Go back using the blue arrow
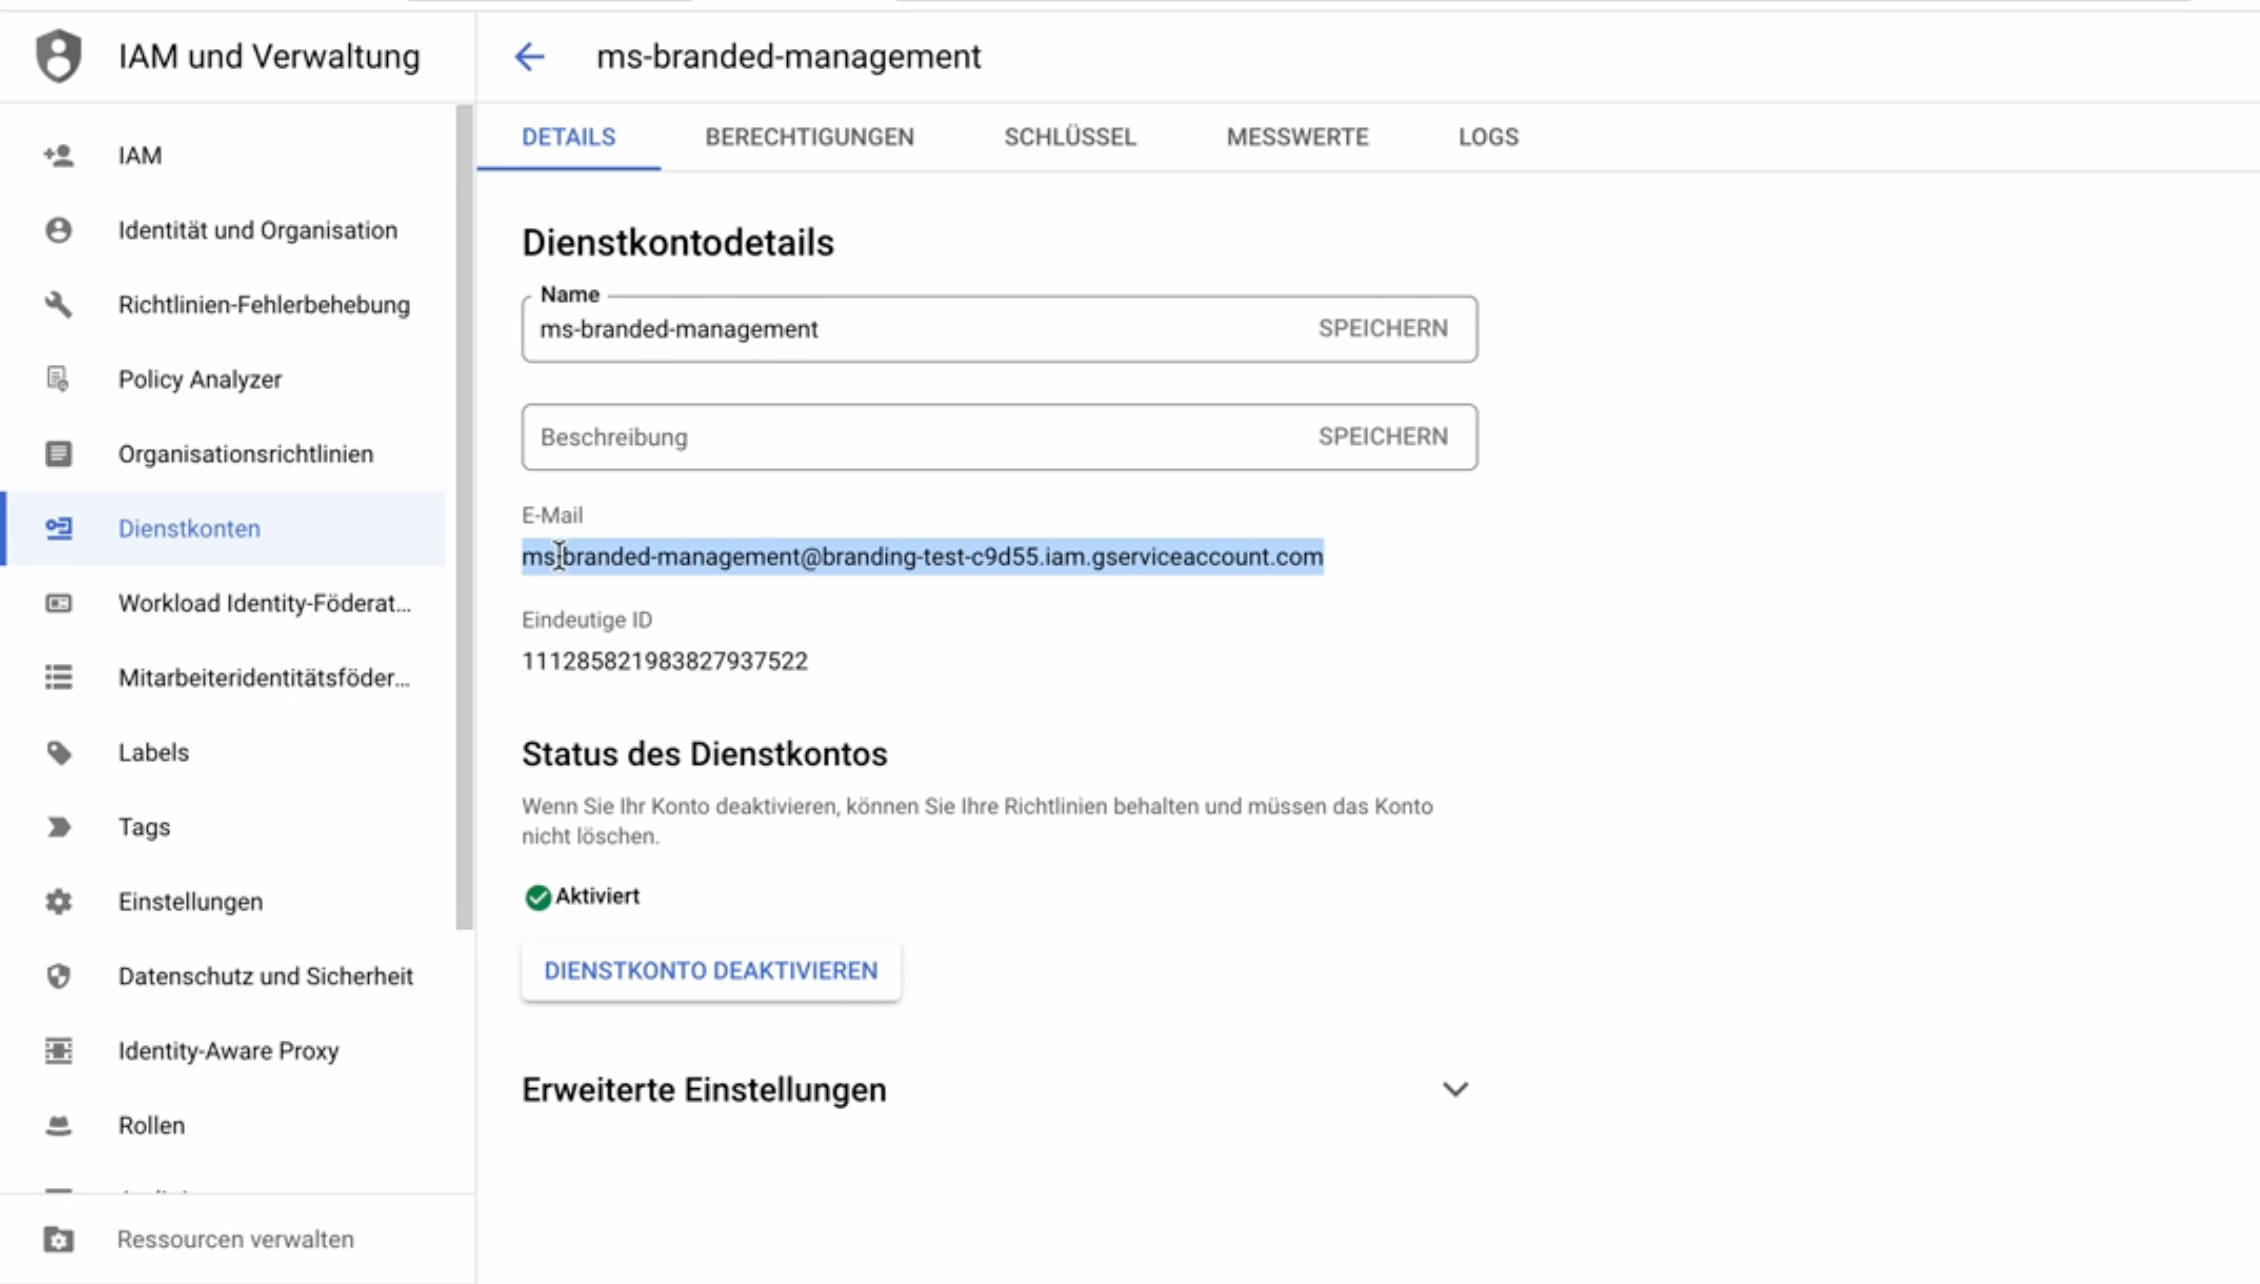2260x1284 pixels. click(529, 57)
